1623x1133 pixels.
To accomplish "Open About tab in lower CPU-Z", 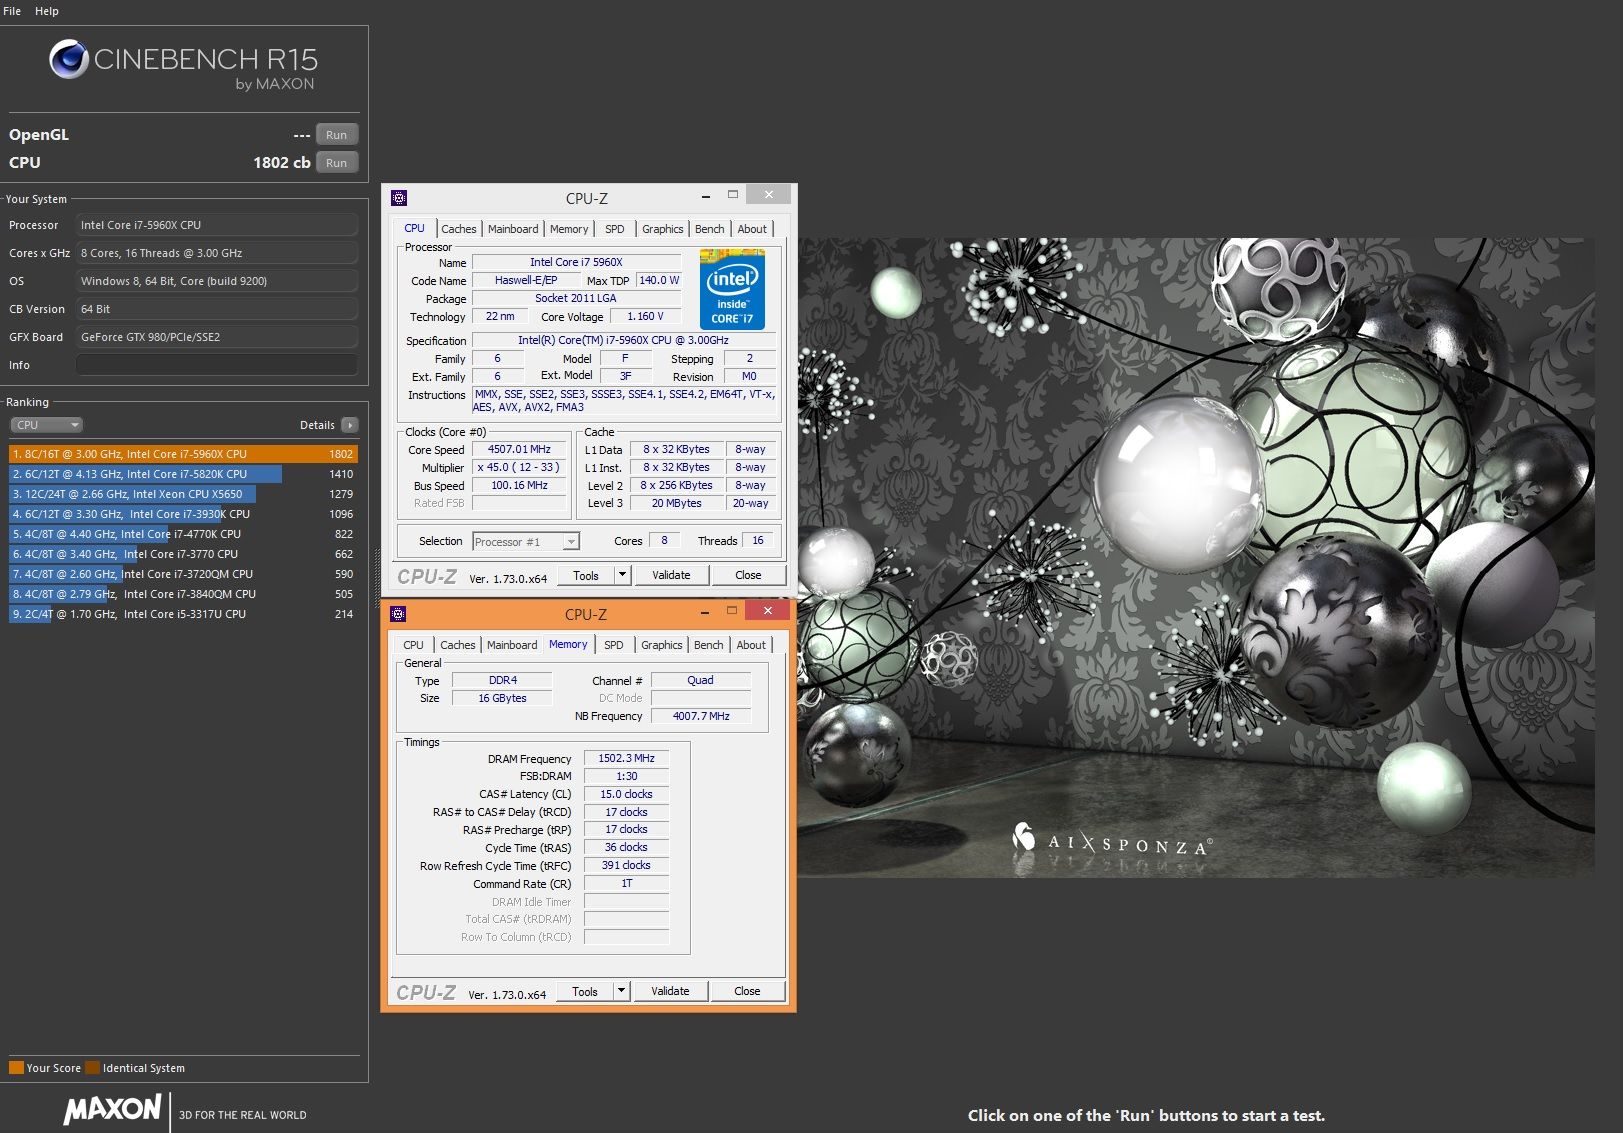I will [x=751, y=645].
